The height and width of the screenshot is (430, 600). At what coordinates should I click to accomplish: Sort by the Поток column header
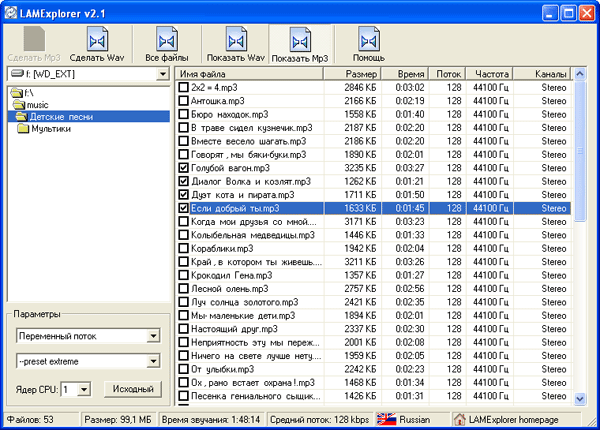coord(447,74)
